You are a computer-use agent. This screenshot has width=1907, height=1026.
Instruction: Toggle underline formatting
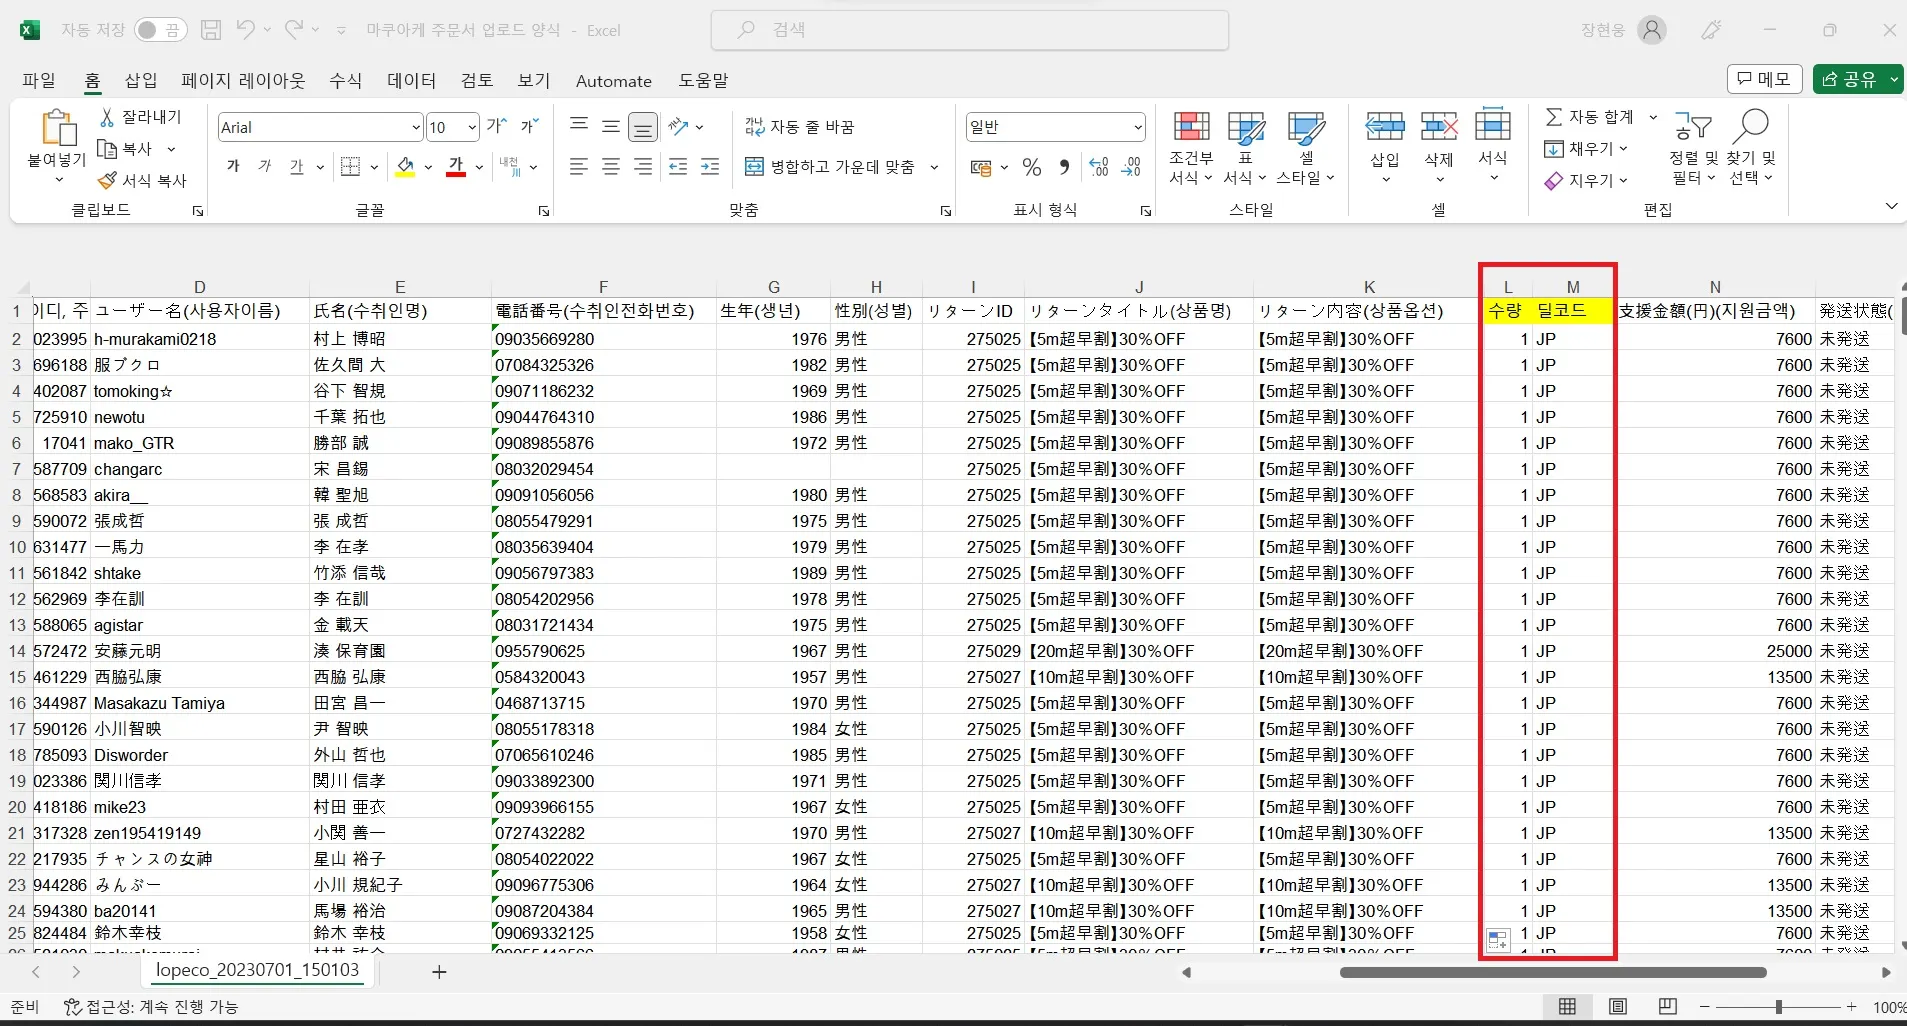point(297,167)
